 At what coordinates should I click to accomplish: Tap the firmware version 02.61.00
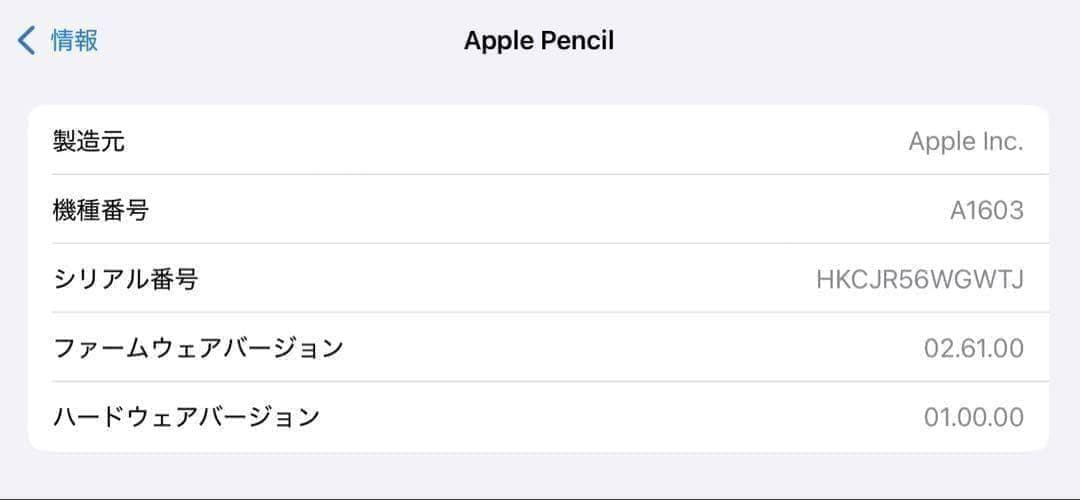tap(973, 348)
